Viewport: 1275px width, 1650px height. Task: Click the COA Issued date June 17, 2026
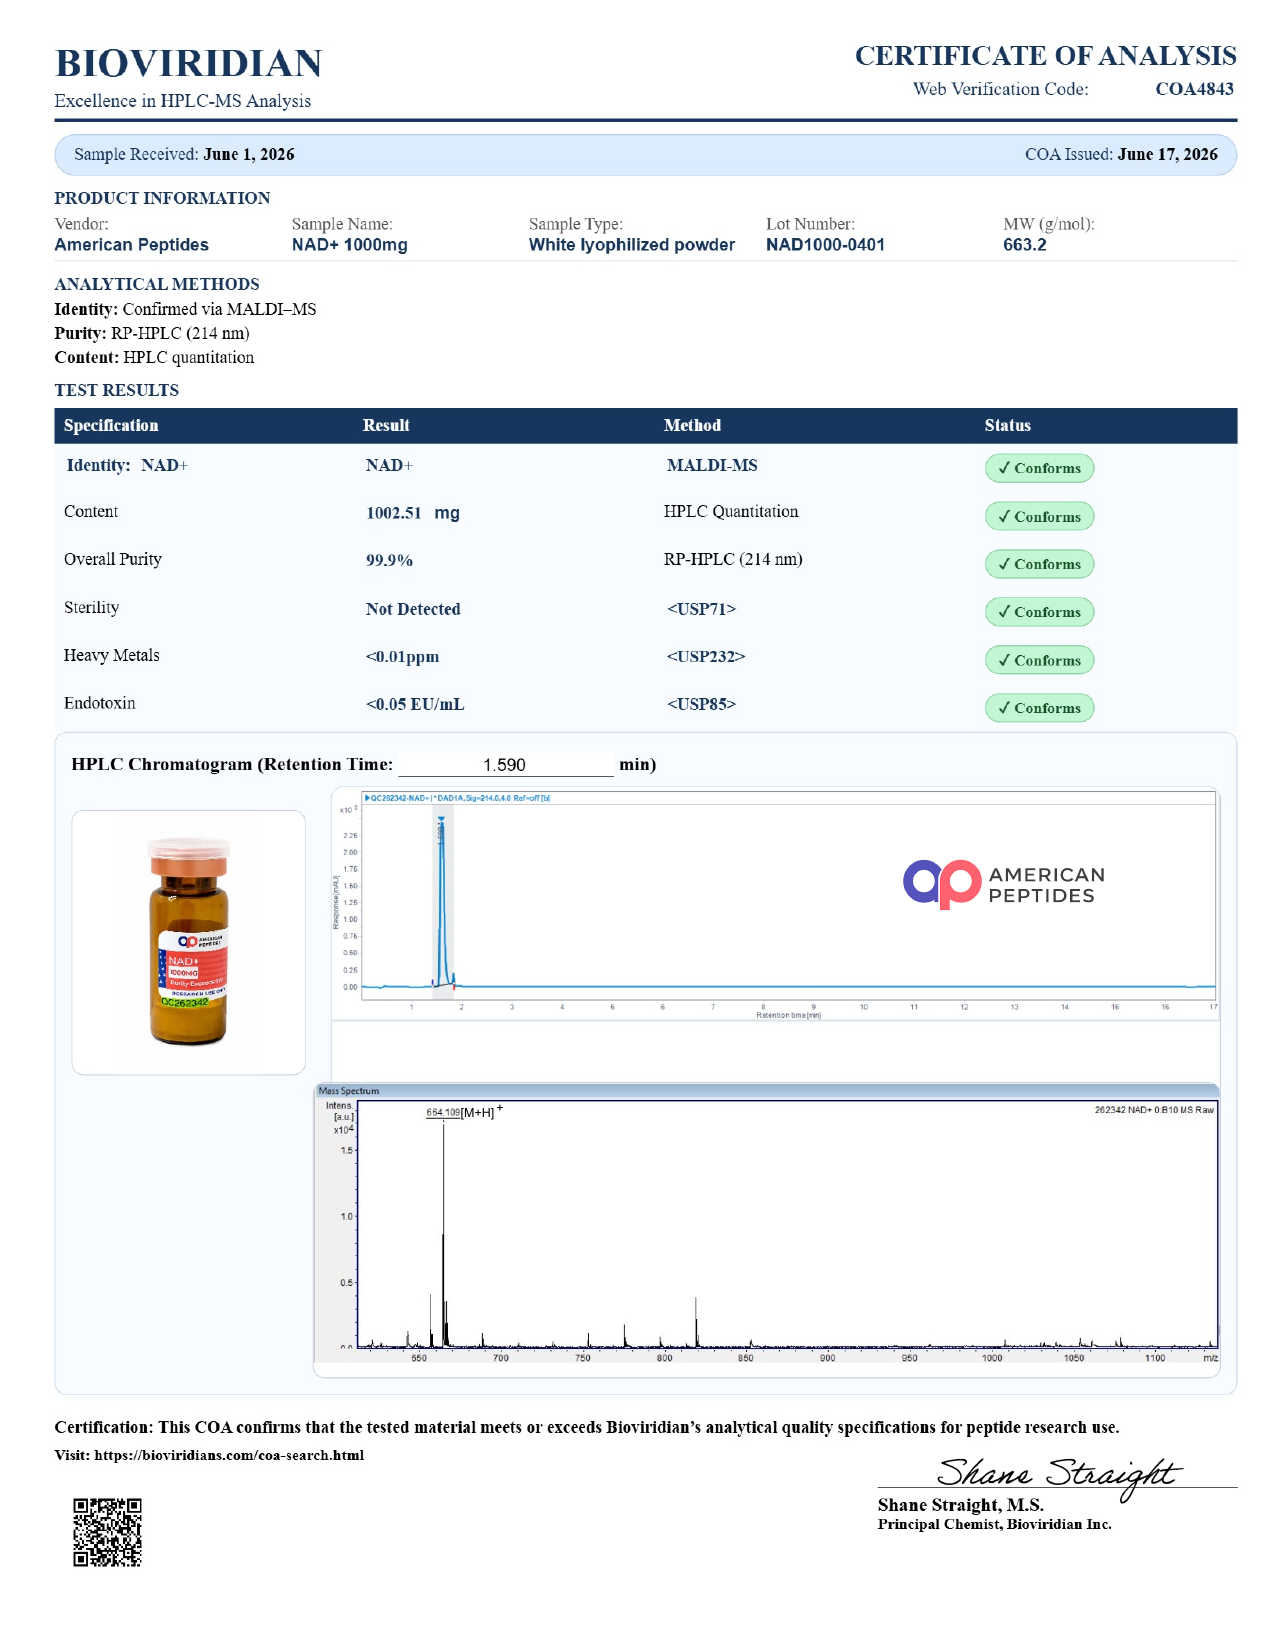[1167, 154]
